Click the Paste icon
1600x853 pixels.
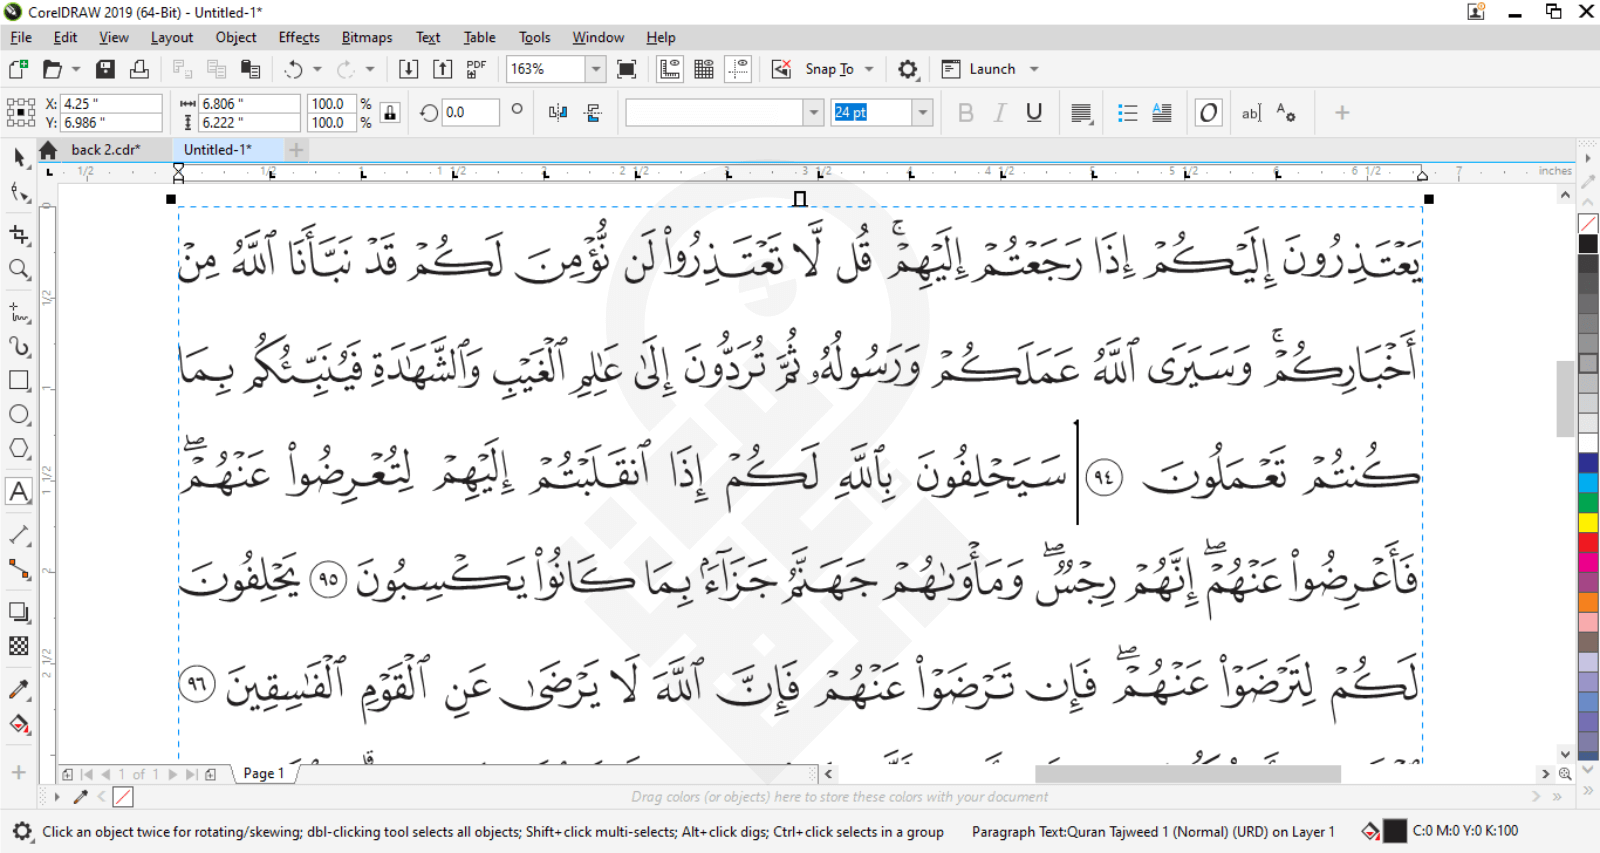[250, 69]
